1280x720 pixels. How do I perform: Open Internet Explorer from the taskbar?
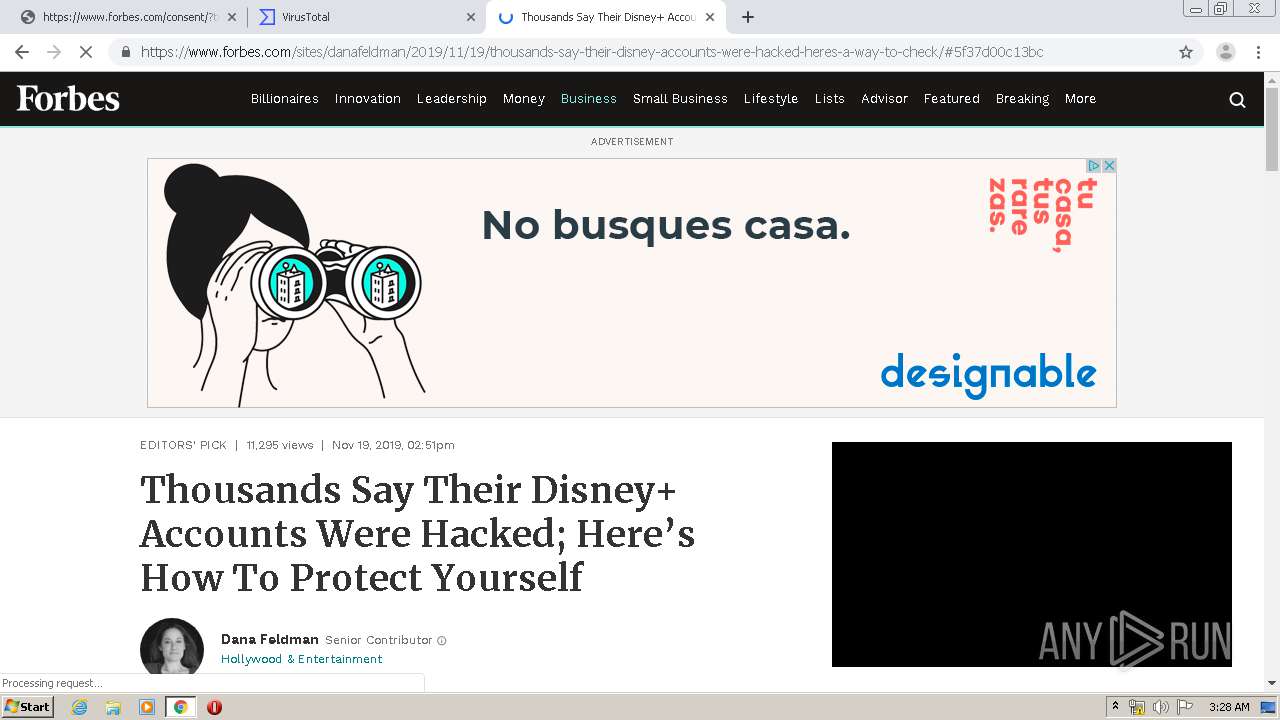pos(80,707)
